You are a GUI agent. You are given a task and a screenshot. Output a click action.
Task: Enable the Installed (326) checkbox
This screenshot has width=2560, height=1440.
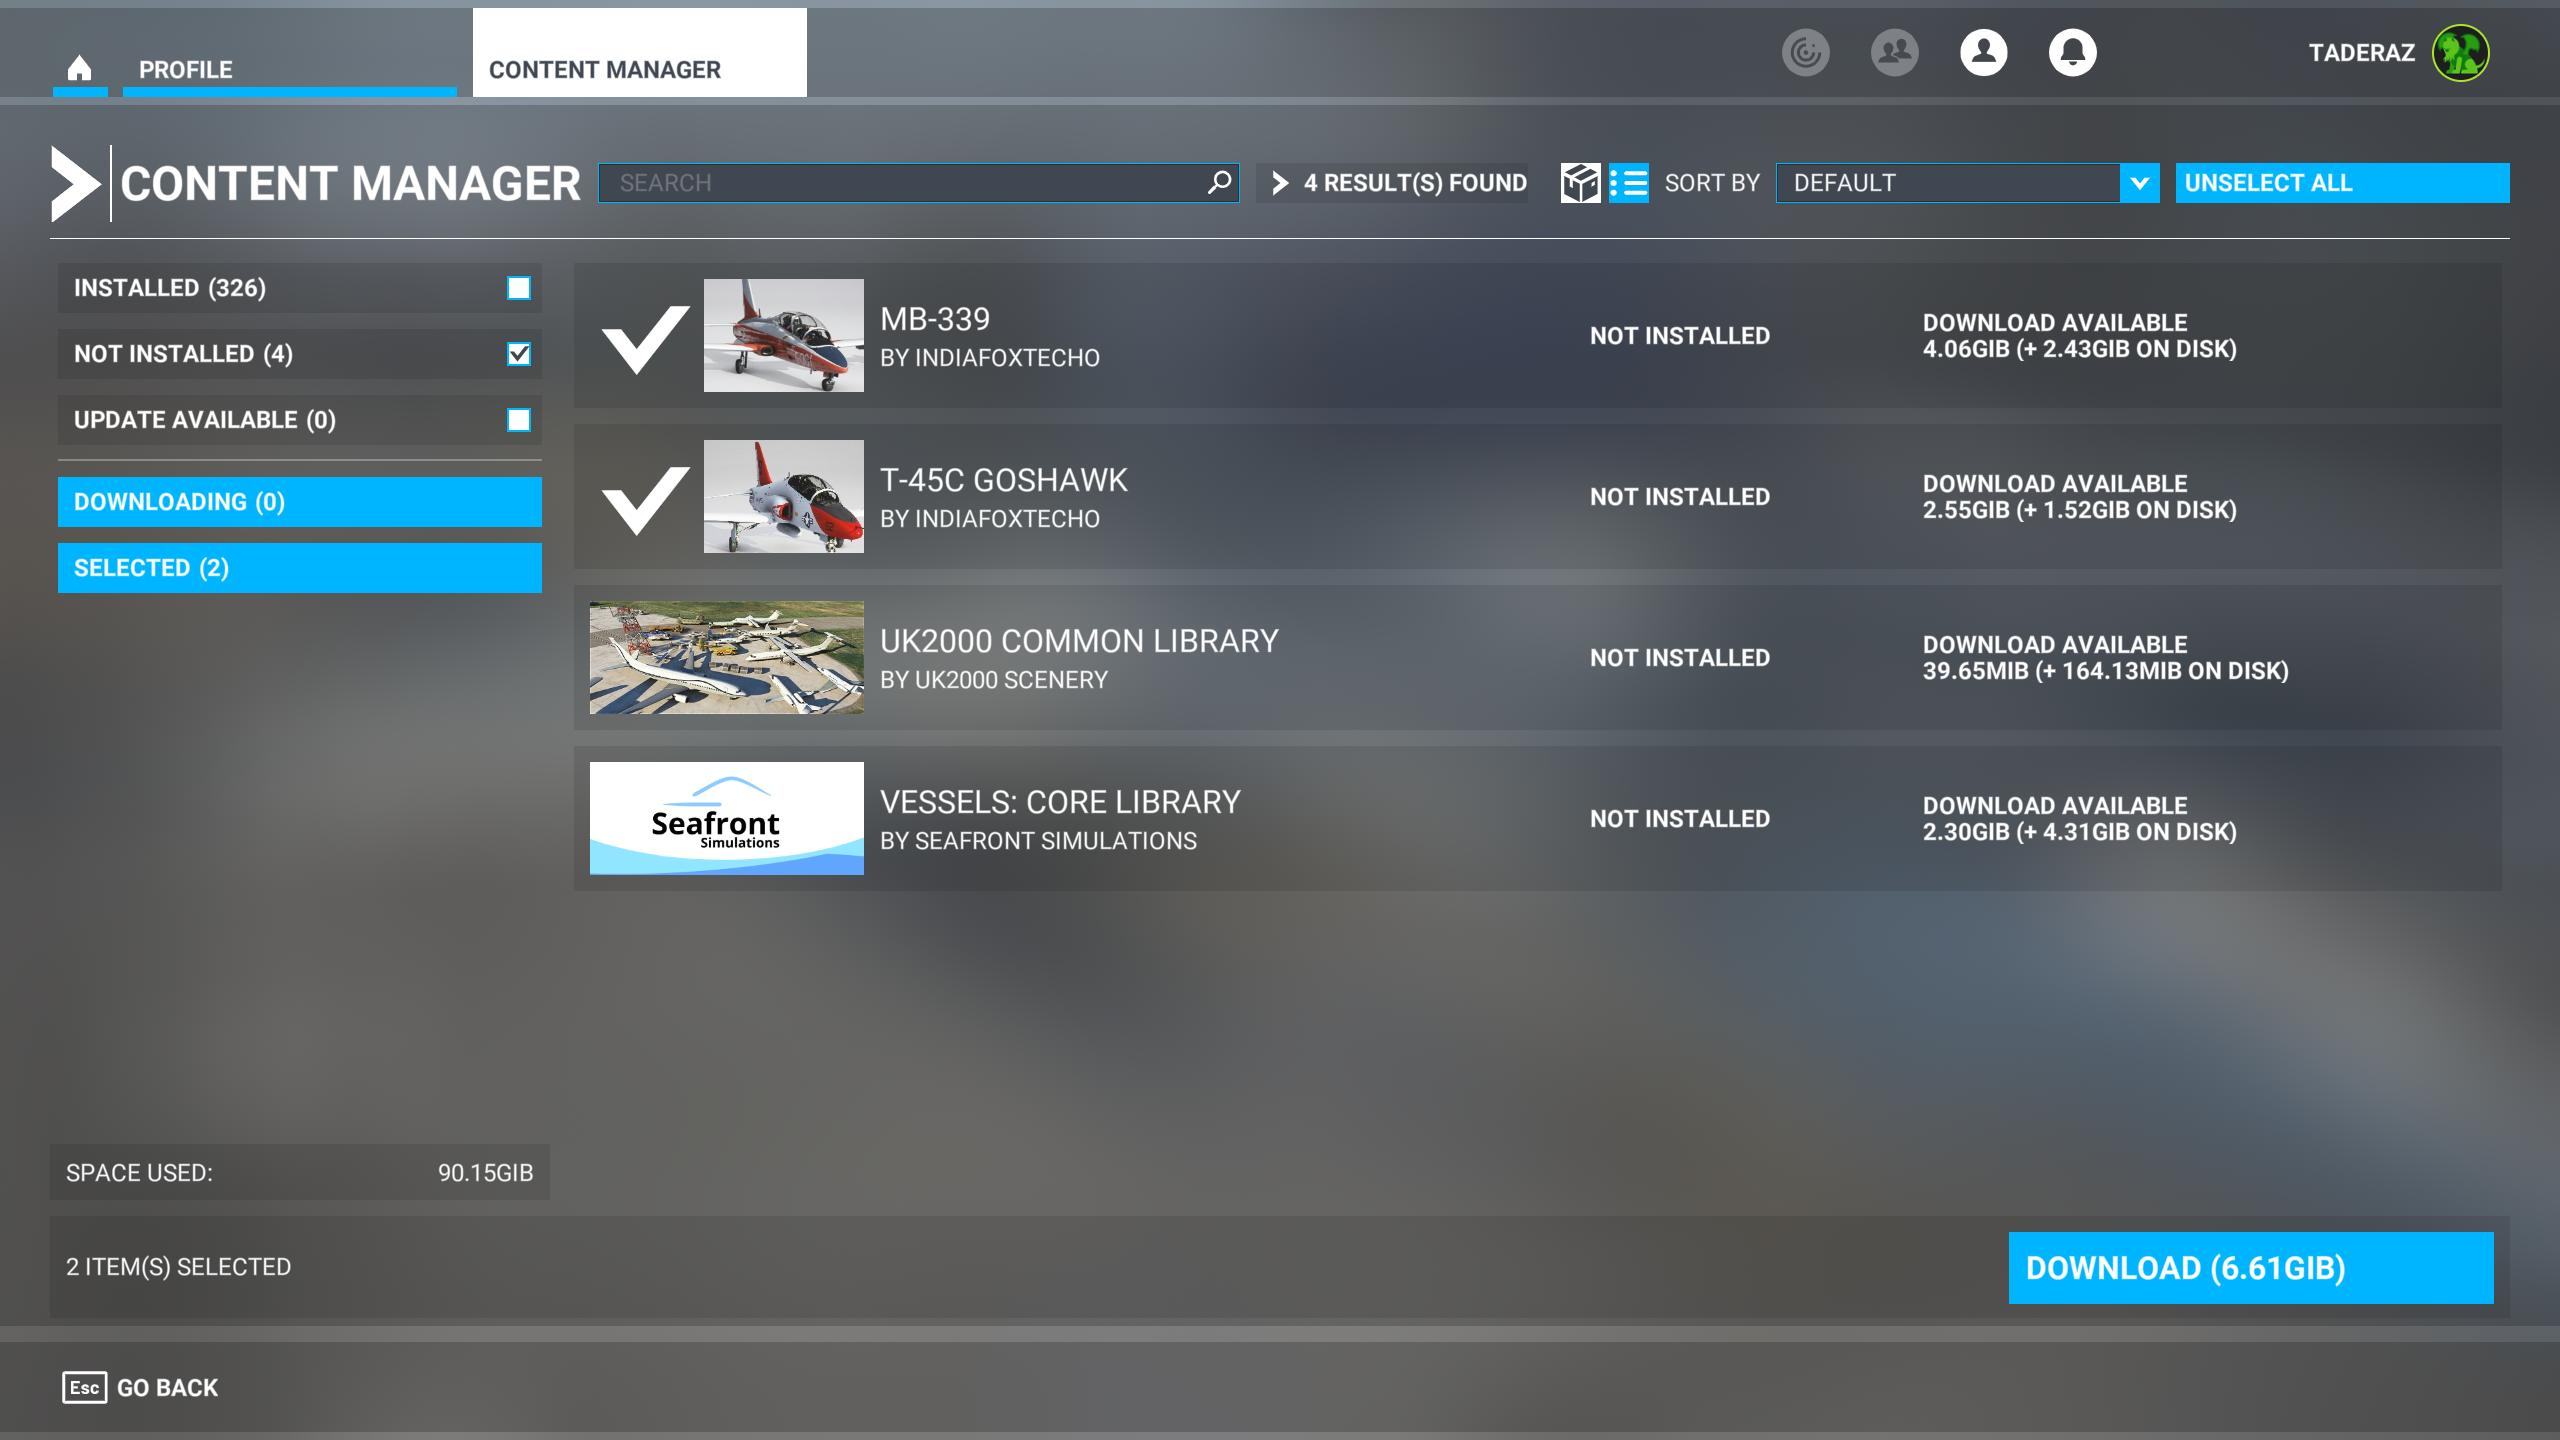518,288
